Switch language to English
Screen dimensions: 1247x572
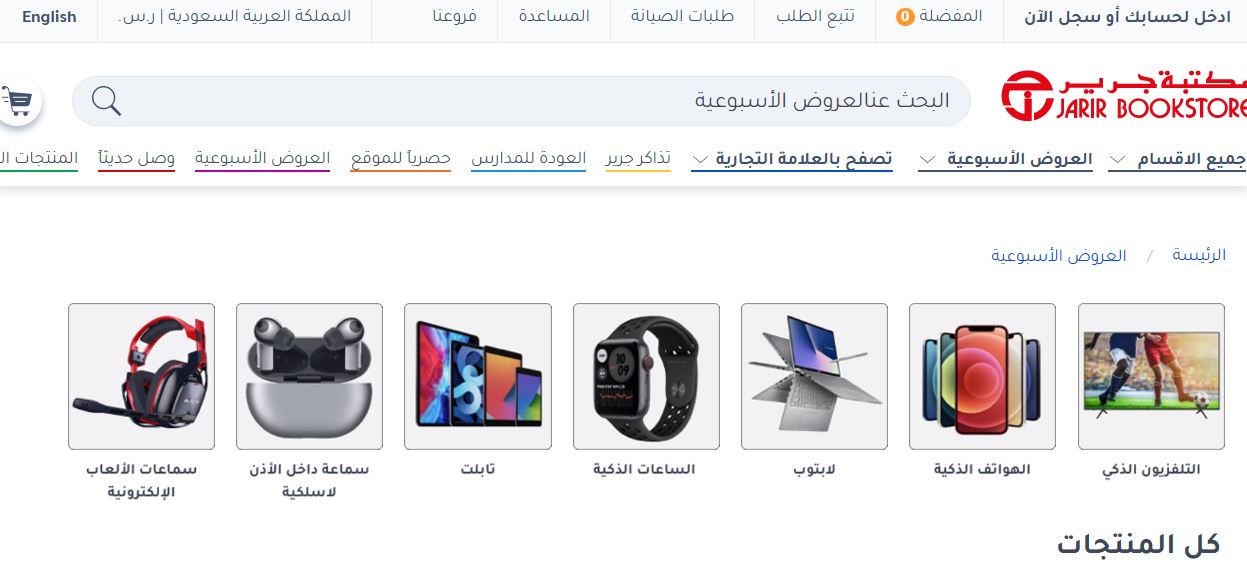coord(49,17)
